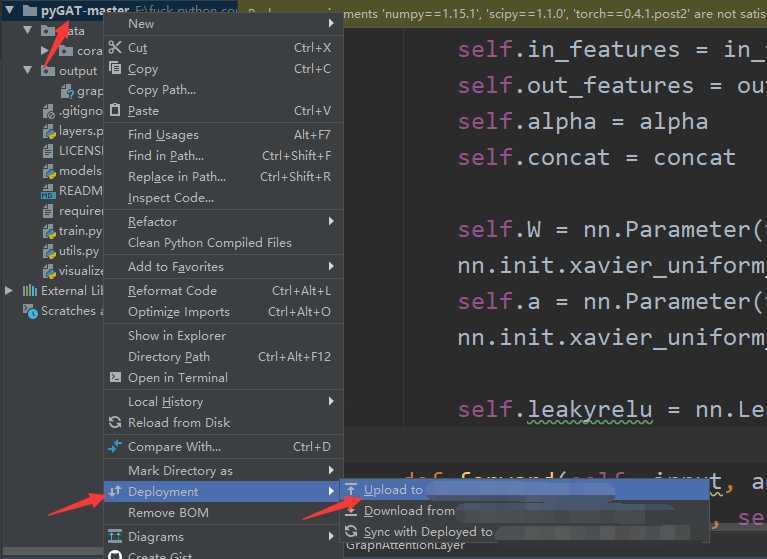The image size is (767, 559).
Task: Select Clean Python Compiled Files
Action: coord(210,243)
